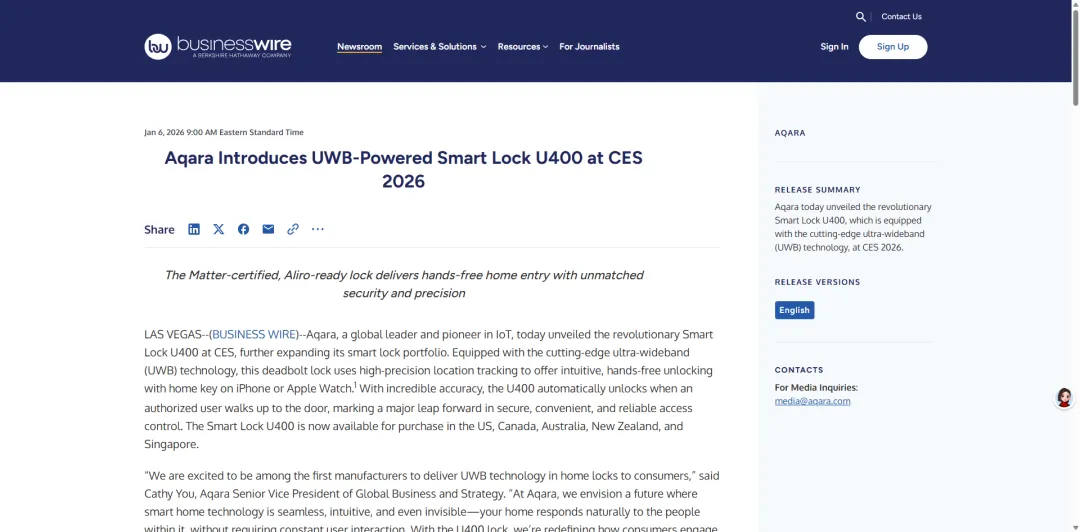Click the Jan 6, 2026 timestamp
The width and height of the screenshot is (1080, 532).
point(224,132)
